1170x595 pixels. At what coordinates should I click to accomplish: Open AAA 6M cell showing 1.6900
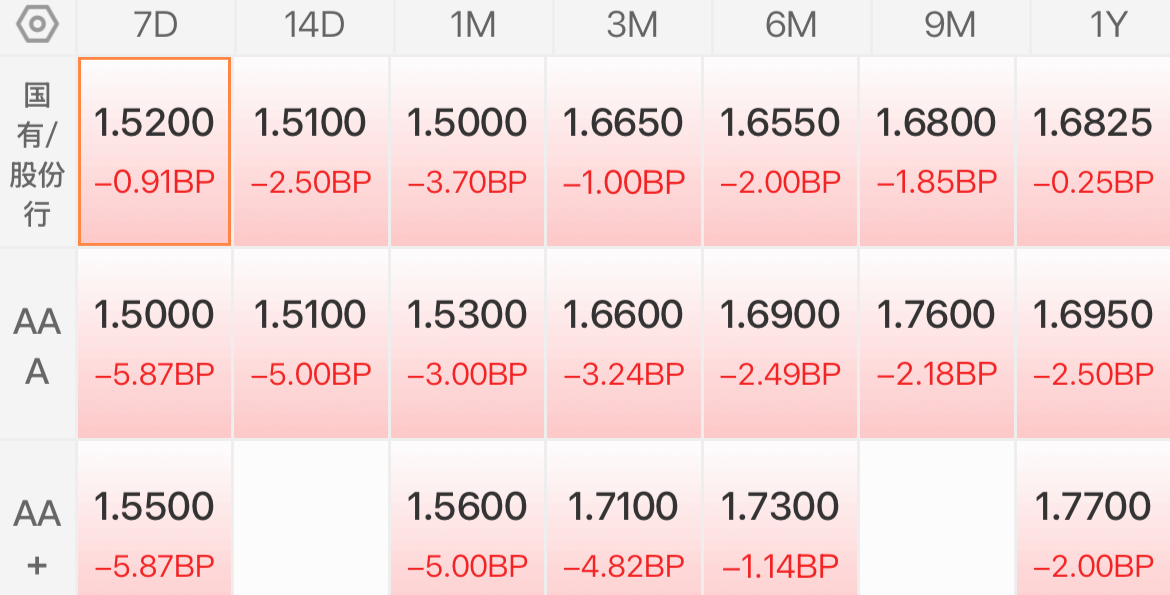pos(780,343)
